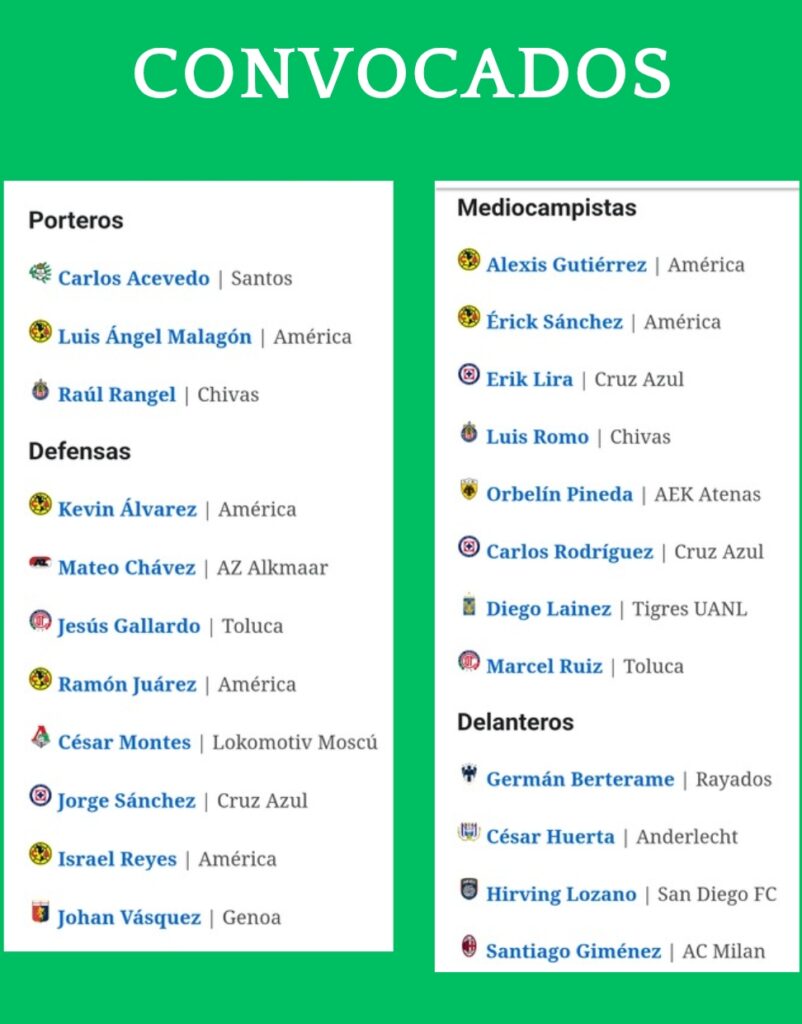Screen dimensions: 802x1024
Task: Click the CONVOCADOS title at the top
Action: coord(401,72)
